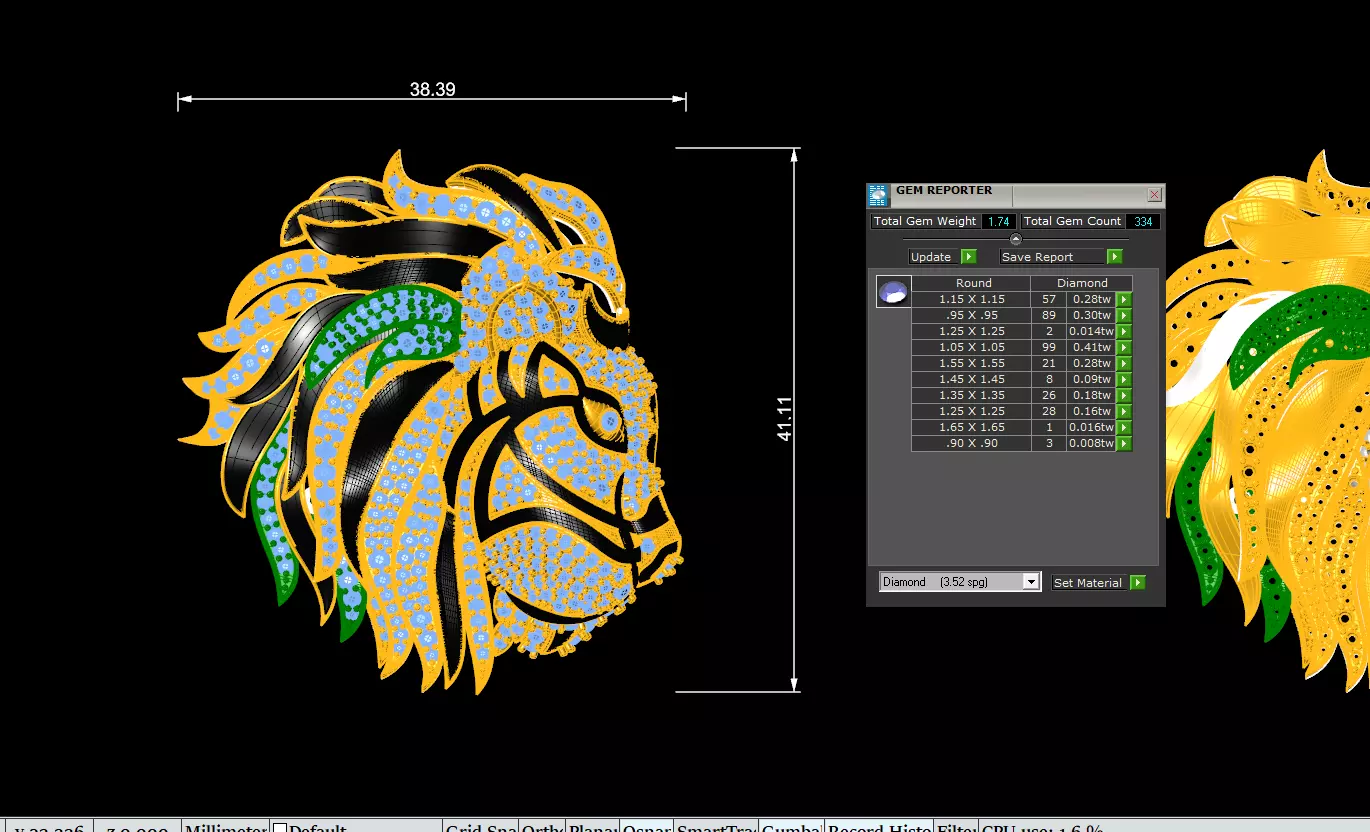Click the 38.39 width dimension label

pos(432,89)
